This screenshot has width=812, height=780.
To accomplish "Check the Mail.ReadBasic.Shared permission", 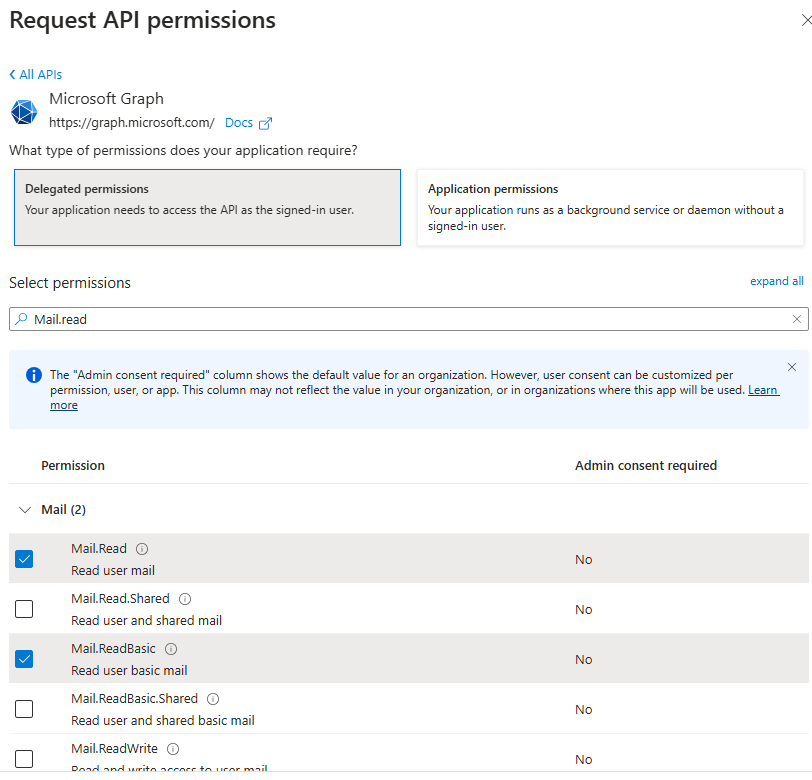I will click(24, 709).
